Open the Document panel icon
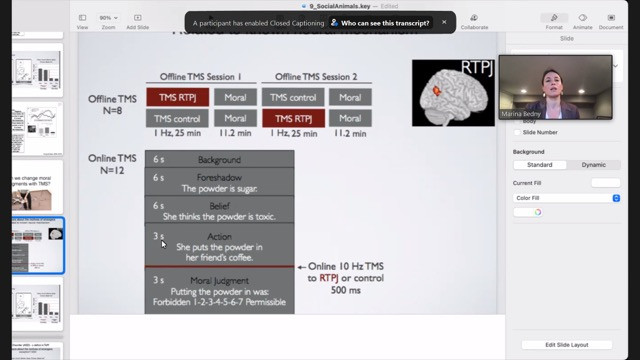 coord(611,18)
